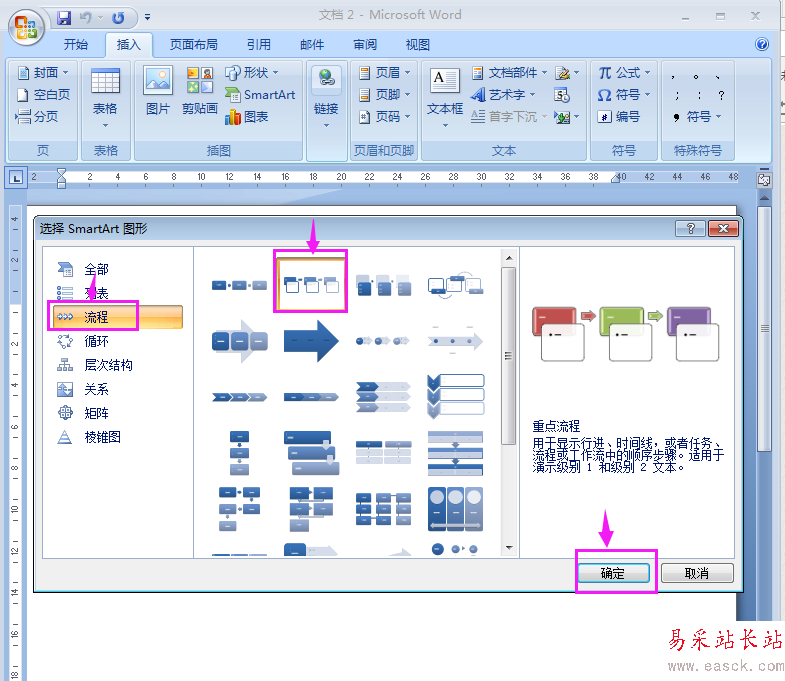Image resolution: width=785 pixels, height=681 pixels.
Task: Insert a 图表 chart
Action: point(246,117)
